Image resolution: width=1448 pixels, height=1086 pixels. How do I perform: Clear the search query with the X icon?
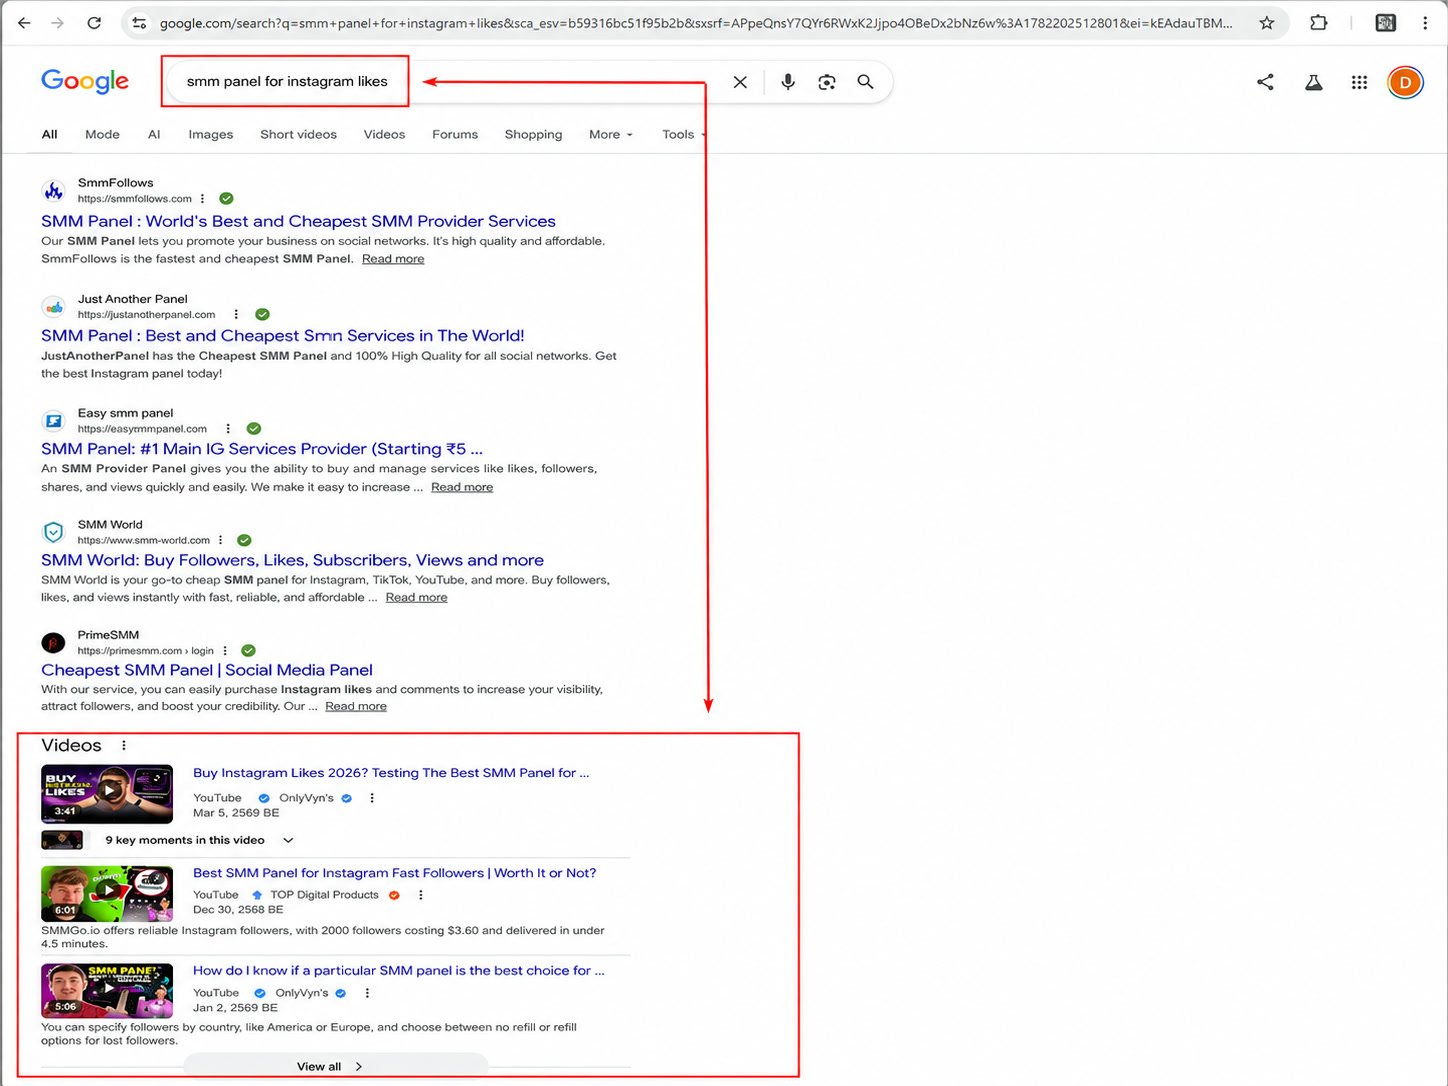click(740, 82)
